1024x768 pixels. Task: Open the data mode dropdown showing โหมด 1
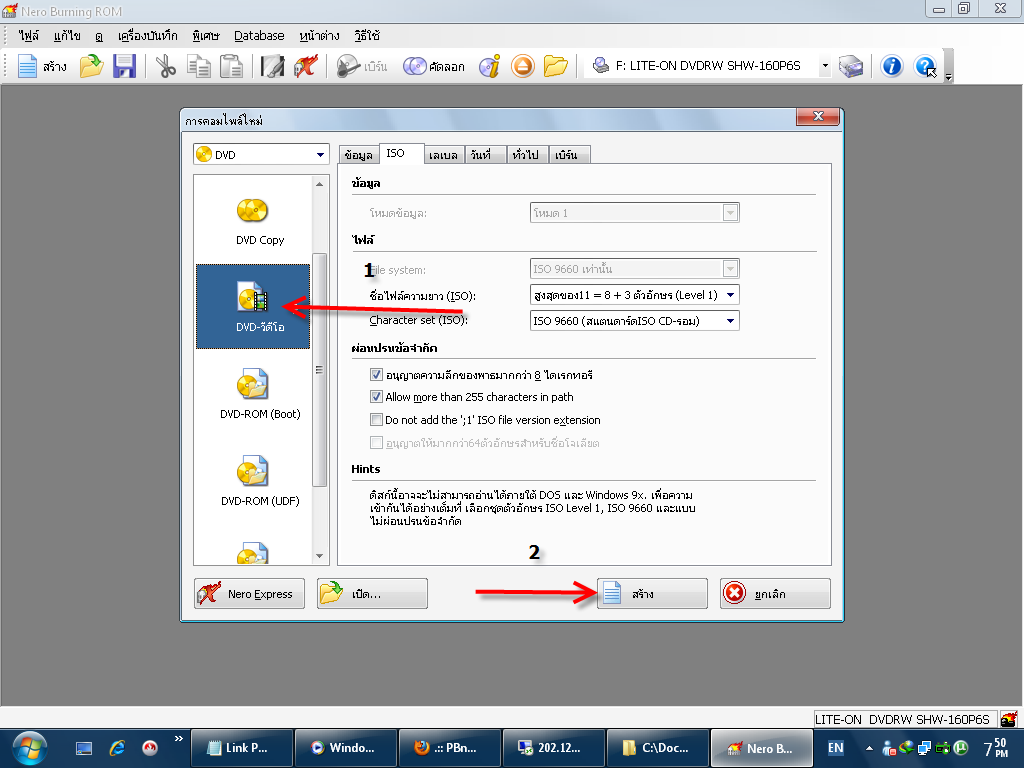tap(634, 213)
